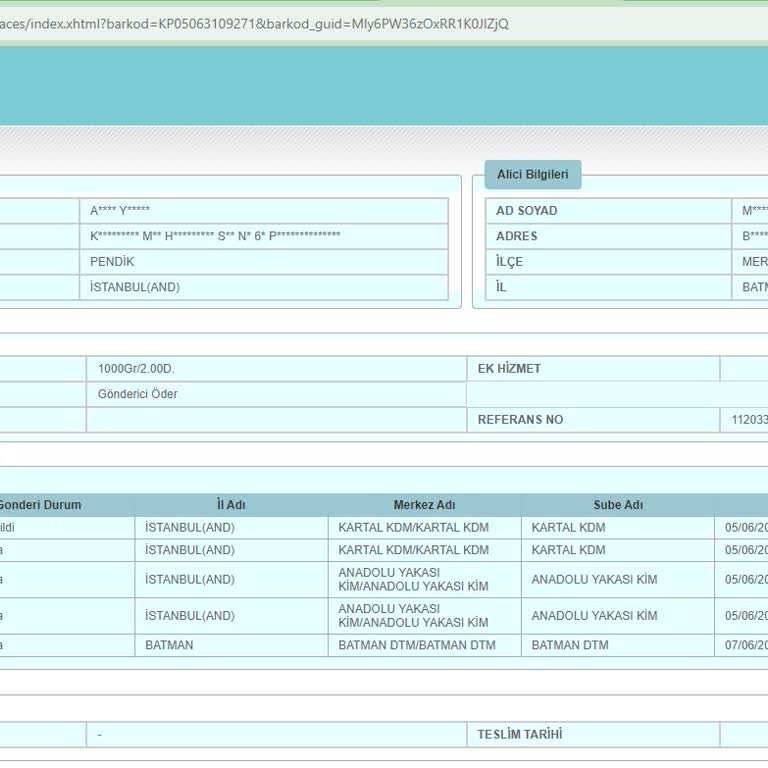768x768 pixels.
Task: Click the REFERANS NO label
Action: pos(520,420)
